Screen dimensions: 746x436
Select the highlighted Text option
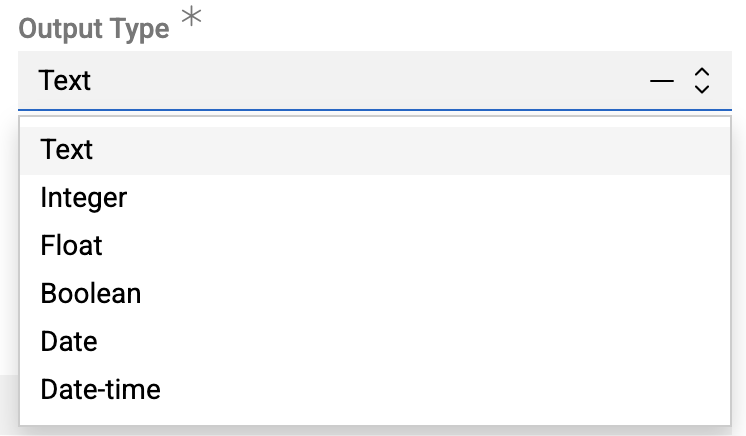(x=67, y=150)
